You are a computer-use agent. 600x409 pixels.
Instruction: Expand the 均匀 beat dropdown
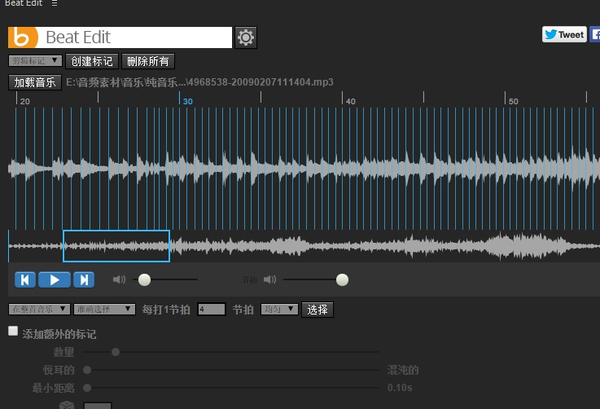pyautogui.click(x=279, y=309)
